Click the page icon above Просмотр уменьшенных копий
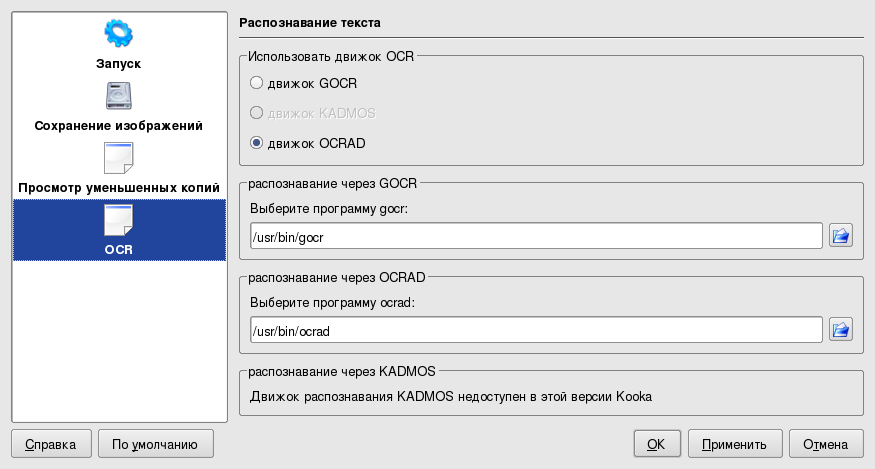 pyautogui.click(x=119, y=158)
